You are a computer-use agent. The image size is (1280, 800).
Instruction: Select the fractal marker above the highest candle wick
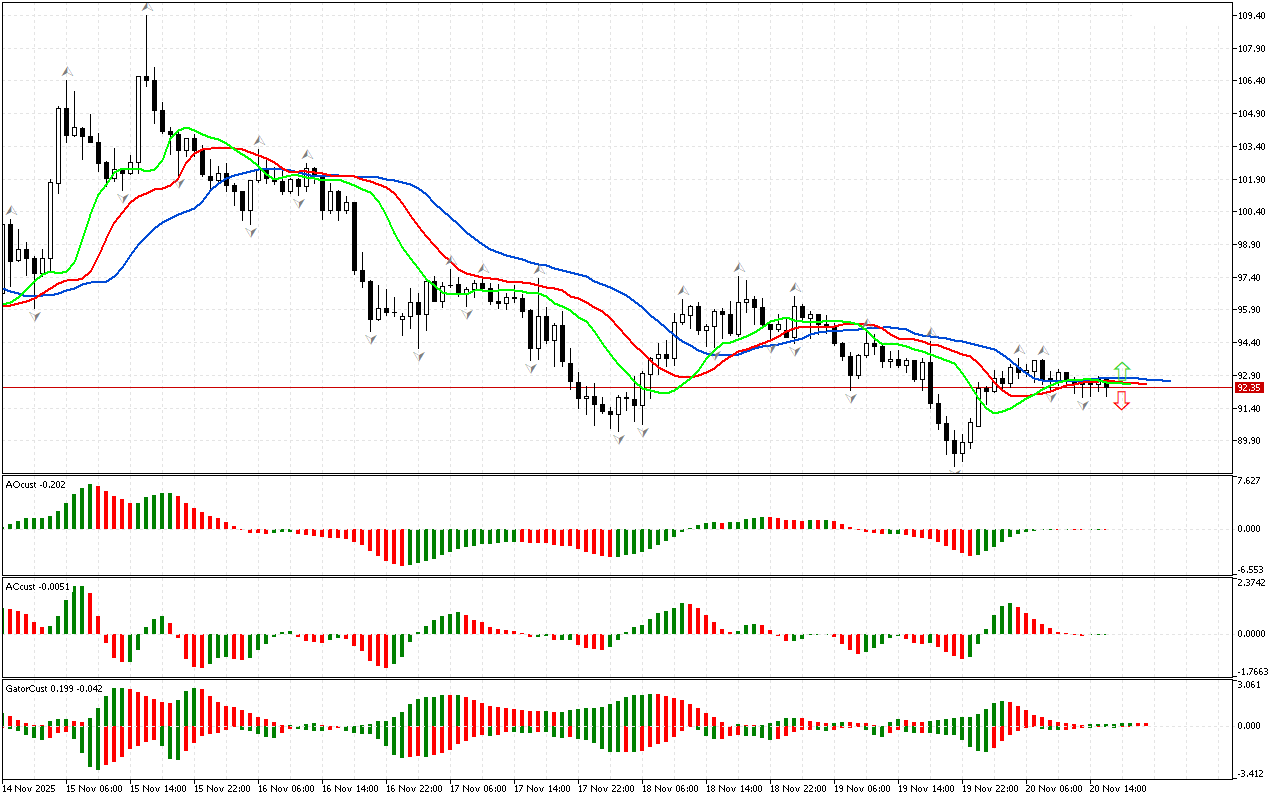(x=147, y=8)
